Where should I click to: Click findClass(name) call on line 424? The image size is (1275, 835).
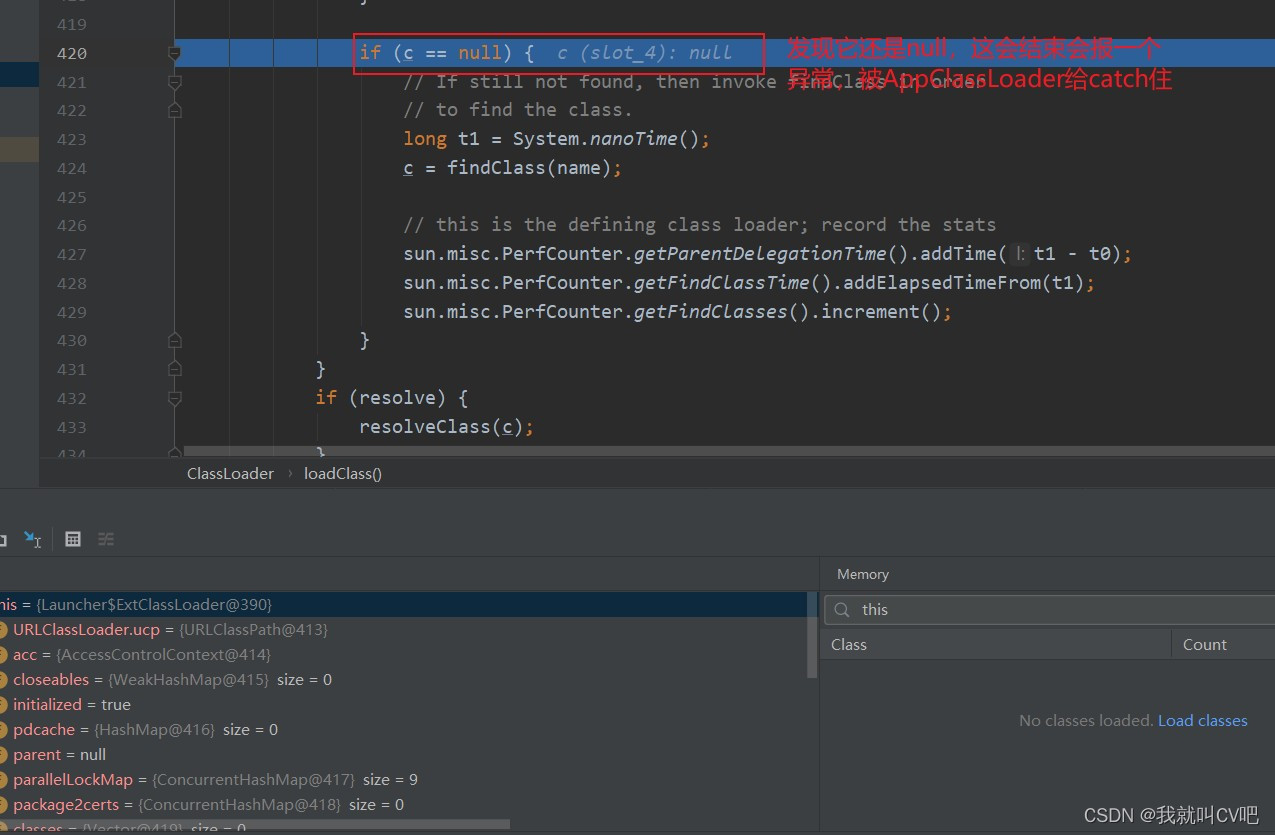(529, 168)
